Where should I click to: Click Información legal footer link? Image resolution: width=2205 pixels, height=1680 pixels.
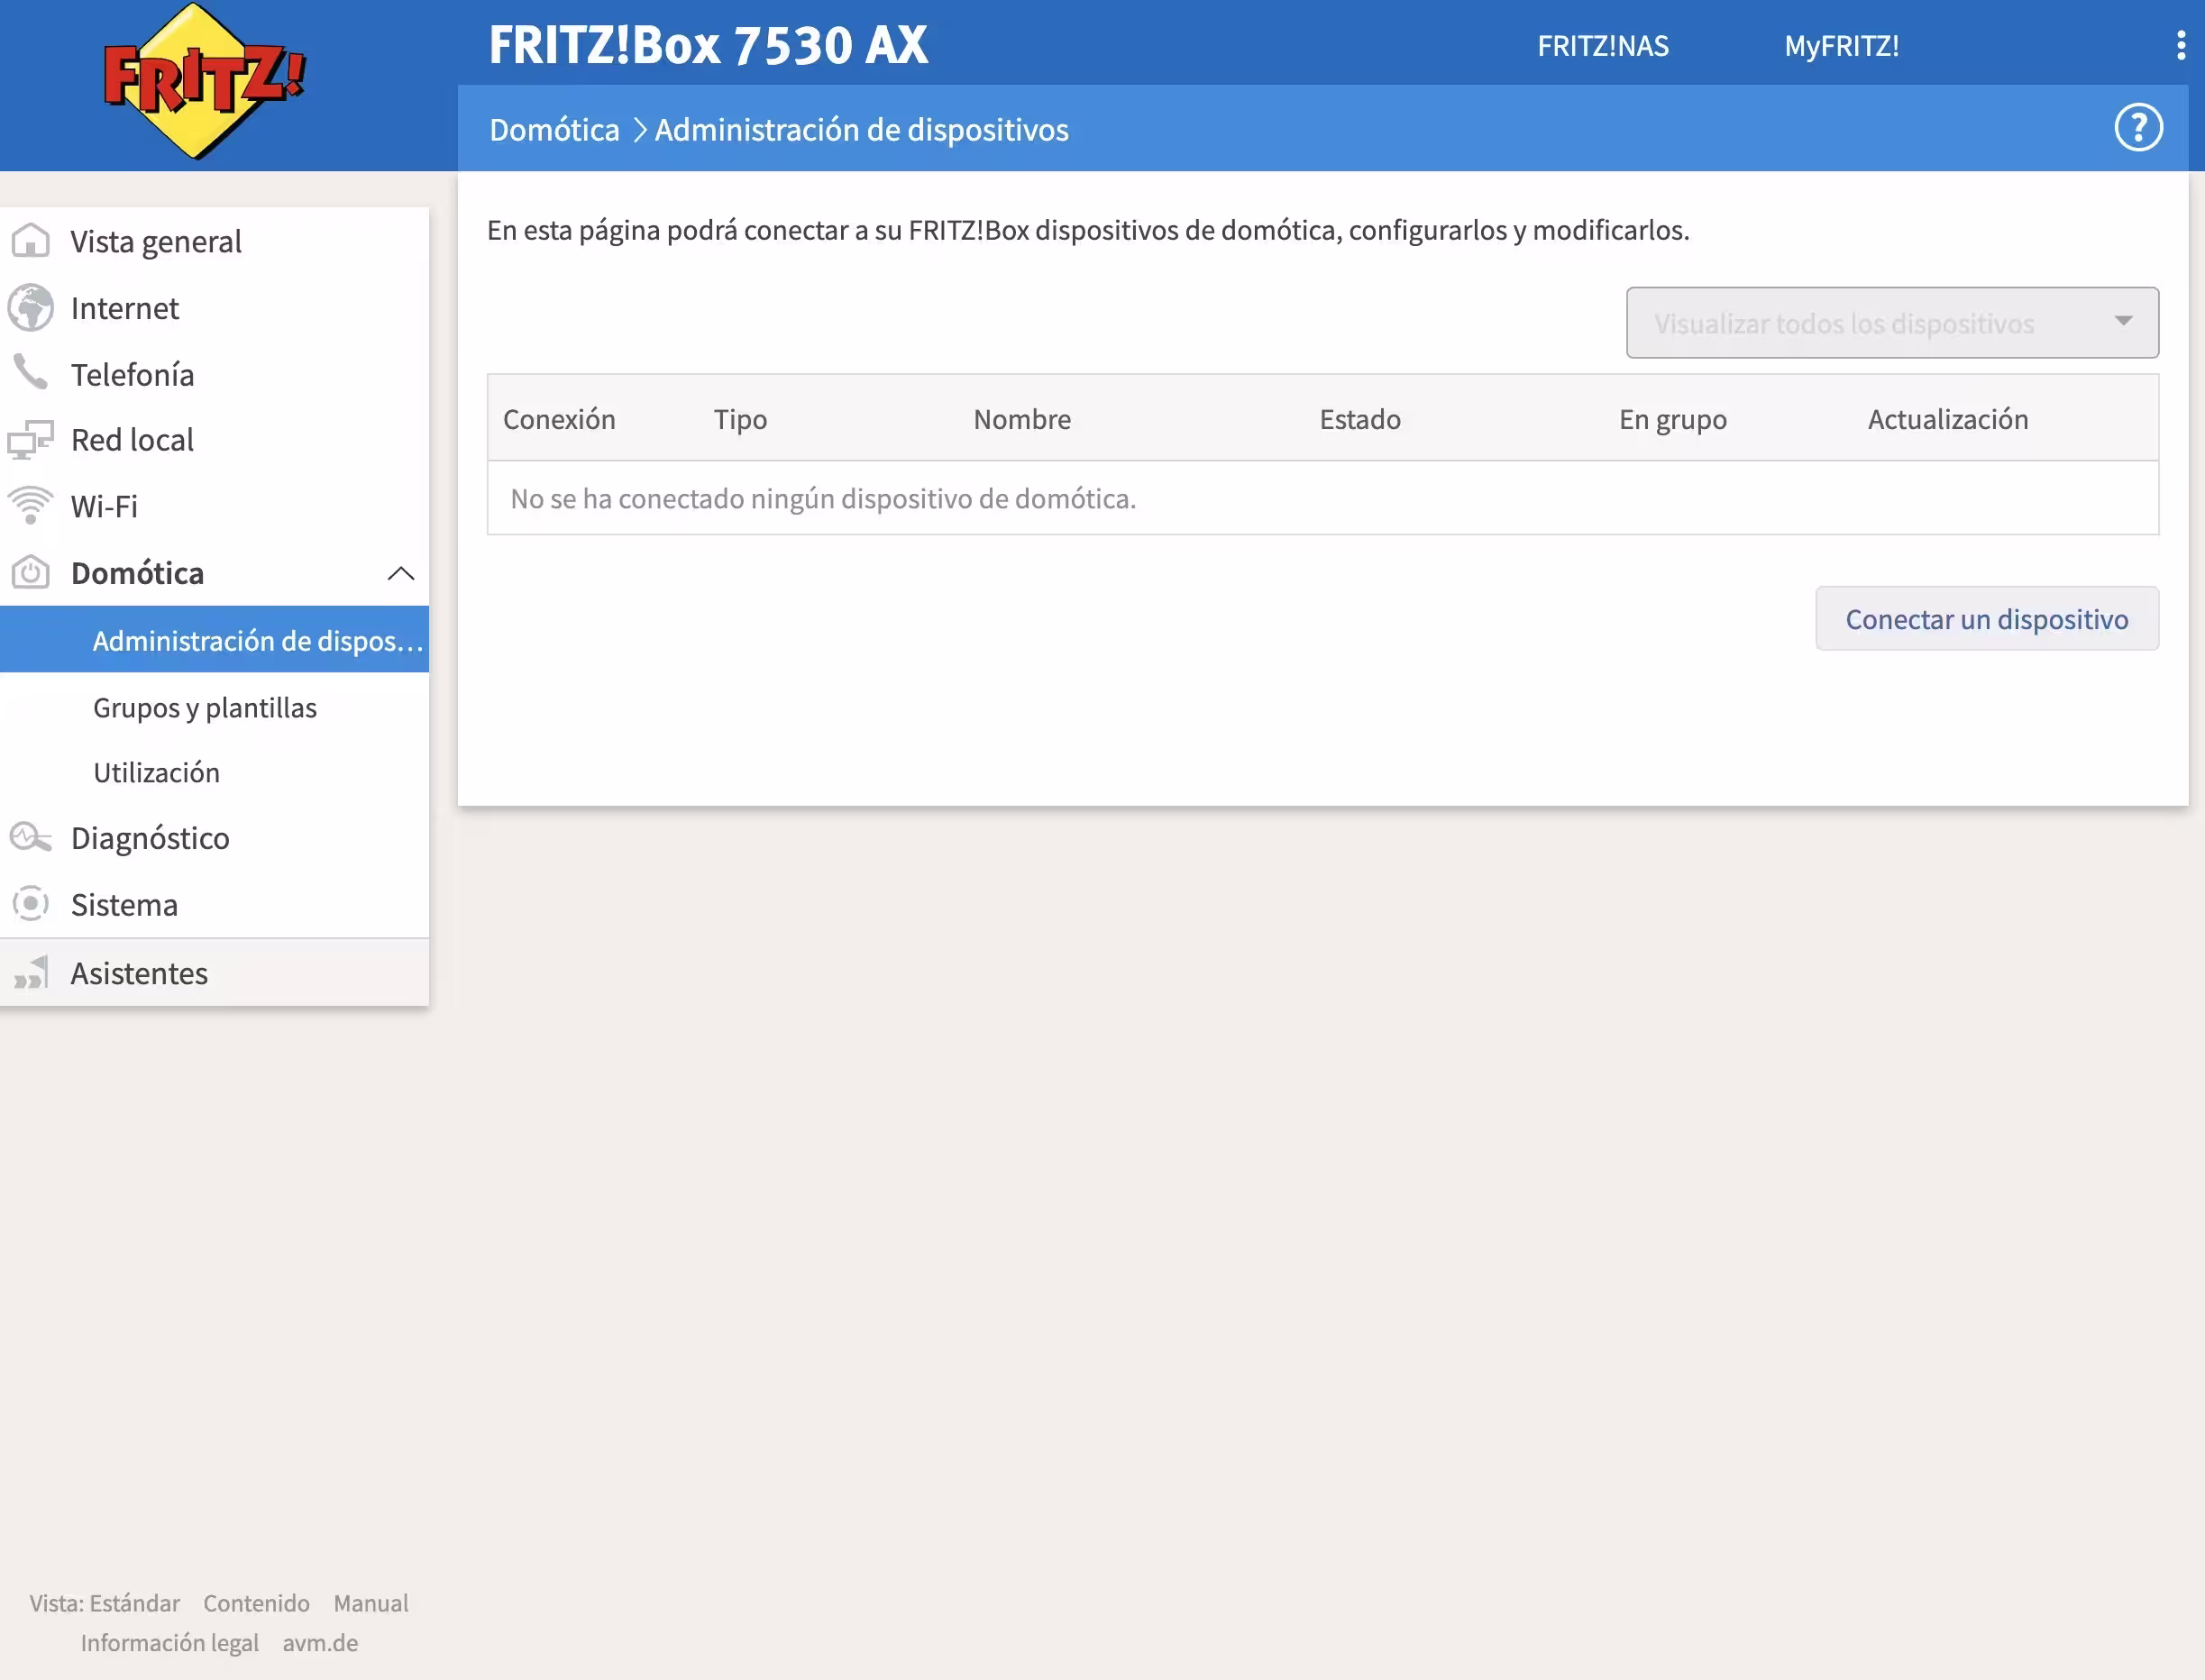(x=170, y=1643)
